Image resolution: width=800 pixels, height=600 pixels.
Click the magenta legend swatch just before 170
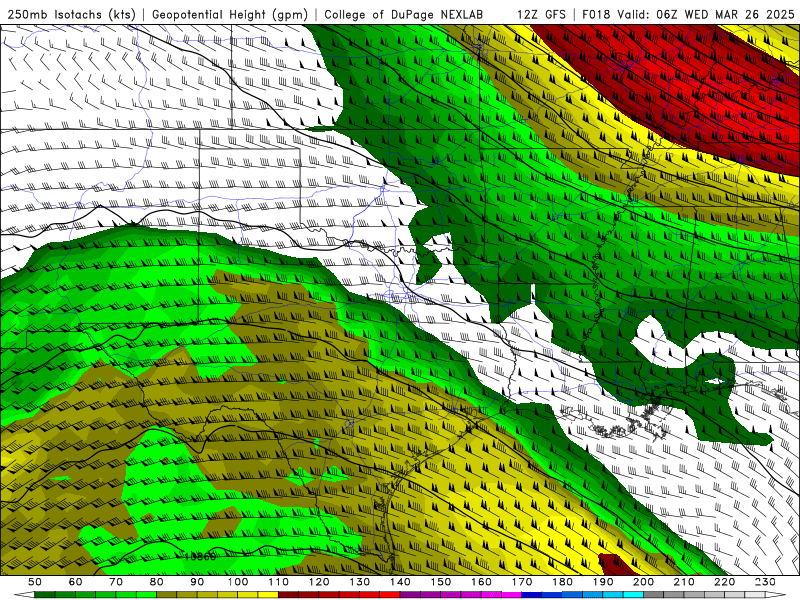point(512,595)
